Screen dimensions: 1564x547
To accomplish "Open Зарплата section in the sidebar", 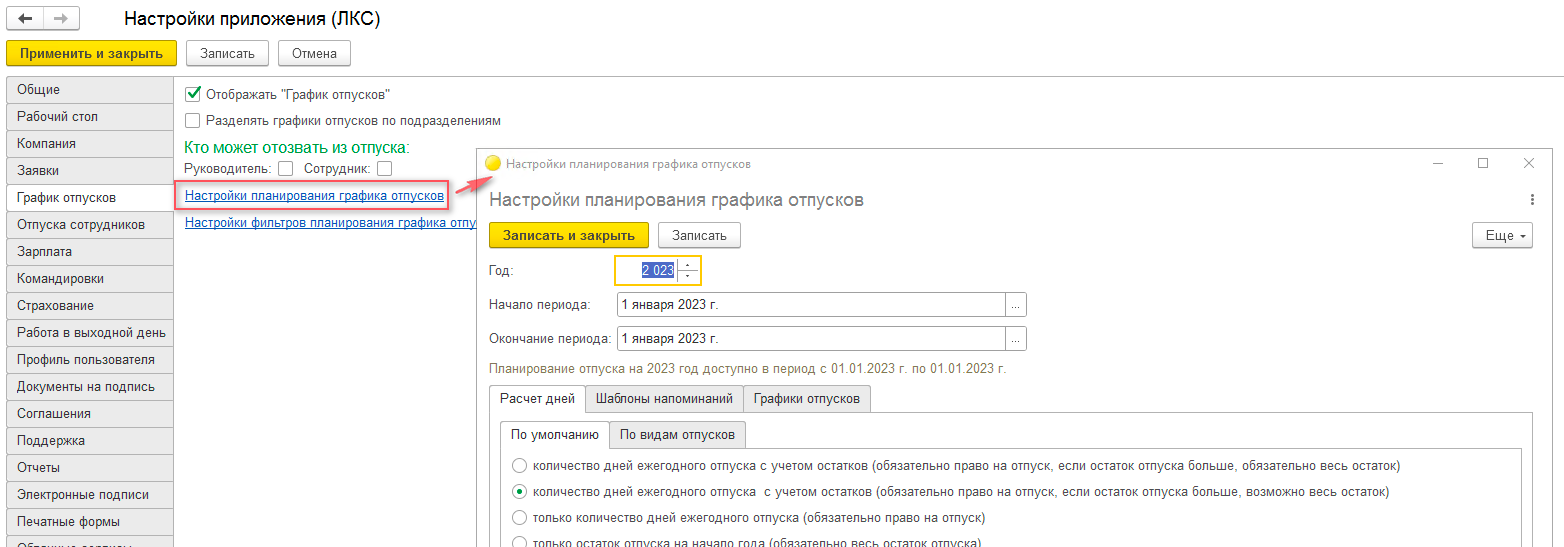I will click(90, 252).
